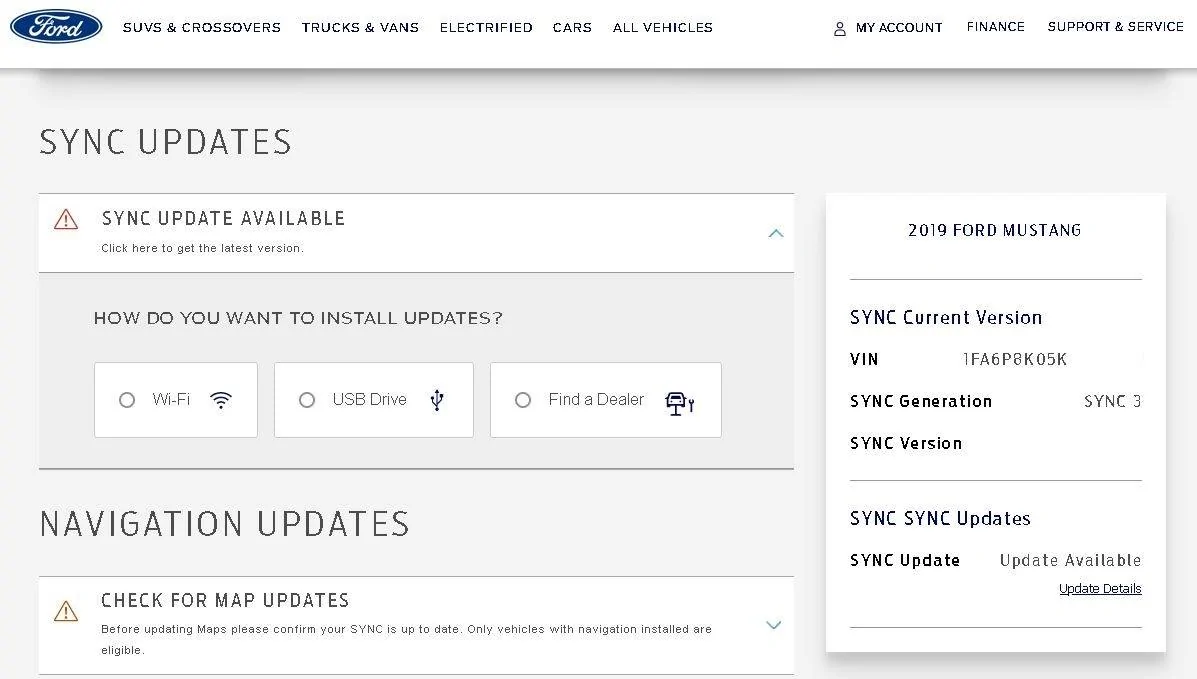Click the SYNC Version label
Screen dimensions: 1197x679
pos(906,443)
